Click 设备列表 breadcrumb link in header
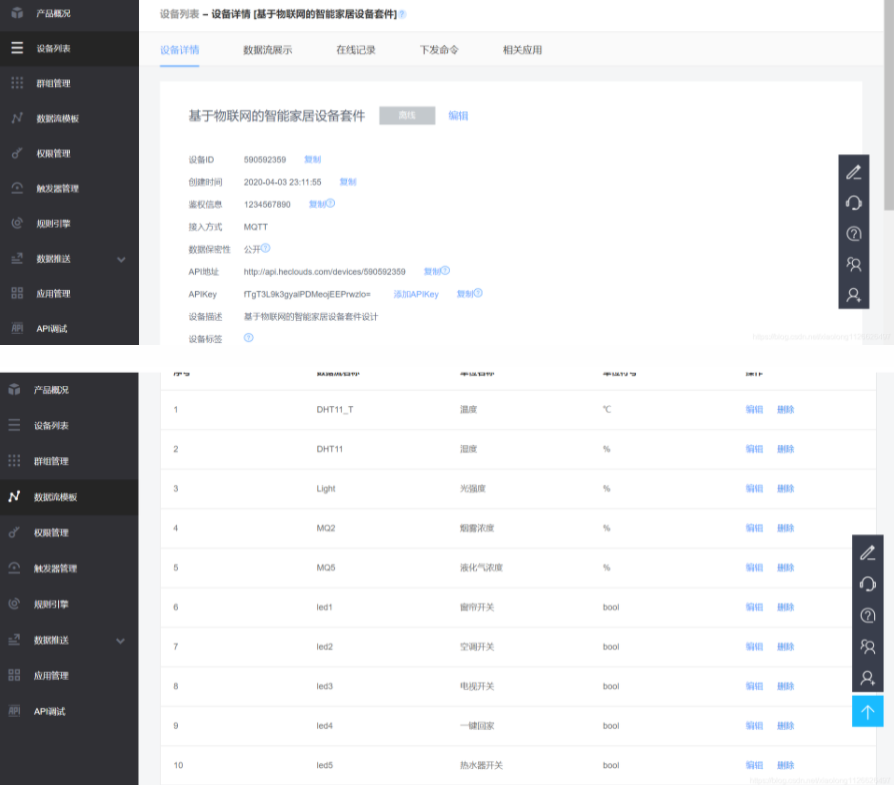The image size is (894, 785). tap(180, 14)
